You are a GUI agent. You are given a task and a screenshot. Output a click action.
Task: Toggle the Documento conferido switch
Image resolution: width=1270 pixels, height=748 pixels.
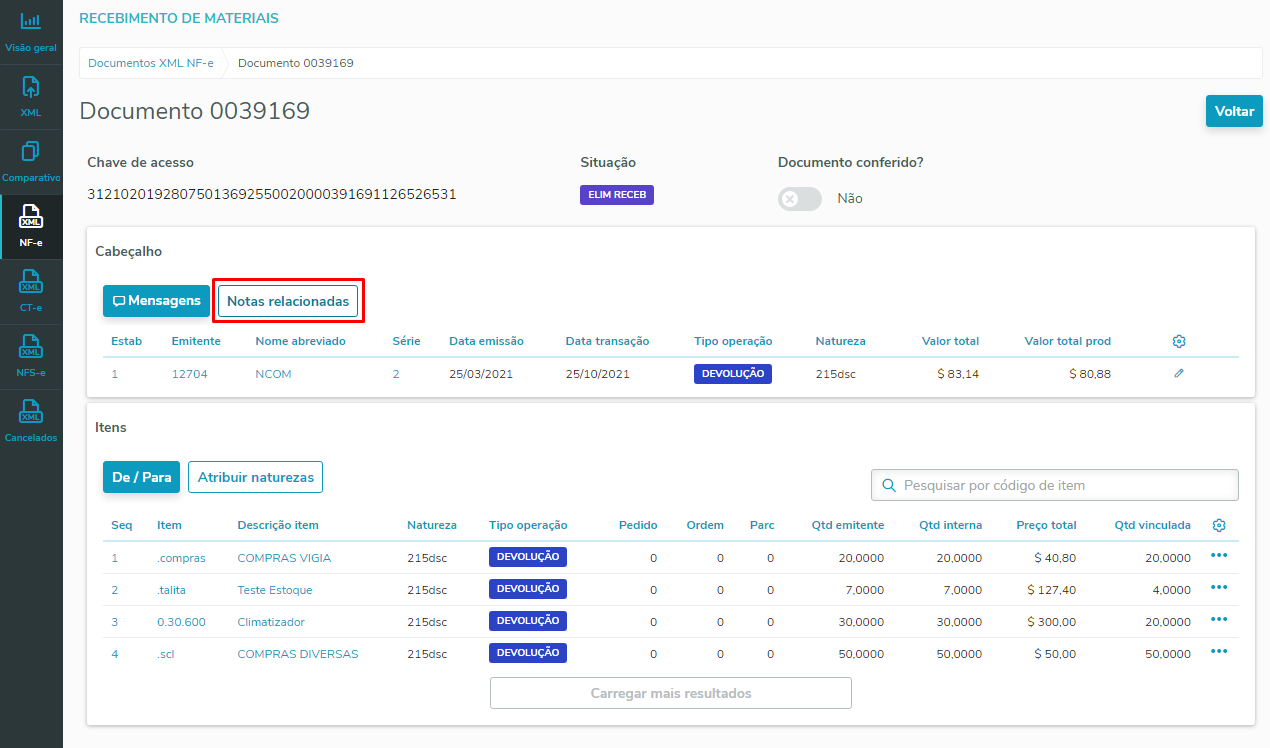800,199
